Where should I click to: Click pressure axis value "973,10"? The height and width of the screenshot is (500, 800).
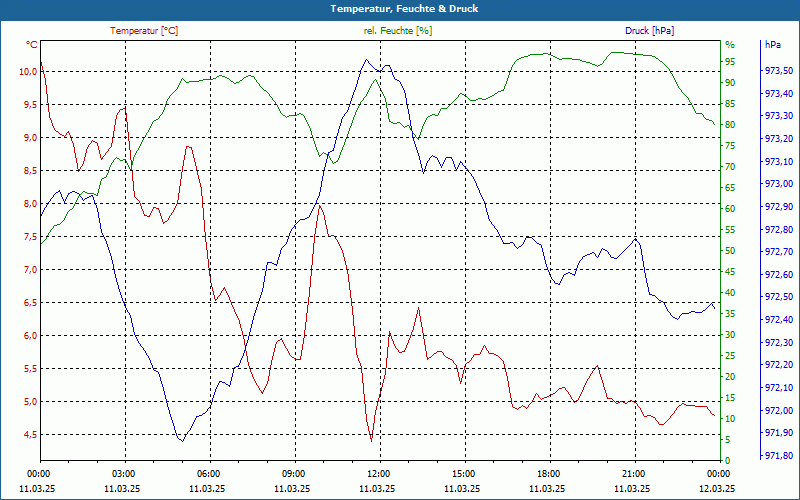click(779, 162)
